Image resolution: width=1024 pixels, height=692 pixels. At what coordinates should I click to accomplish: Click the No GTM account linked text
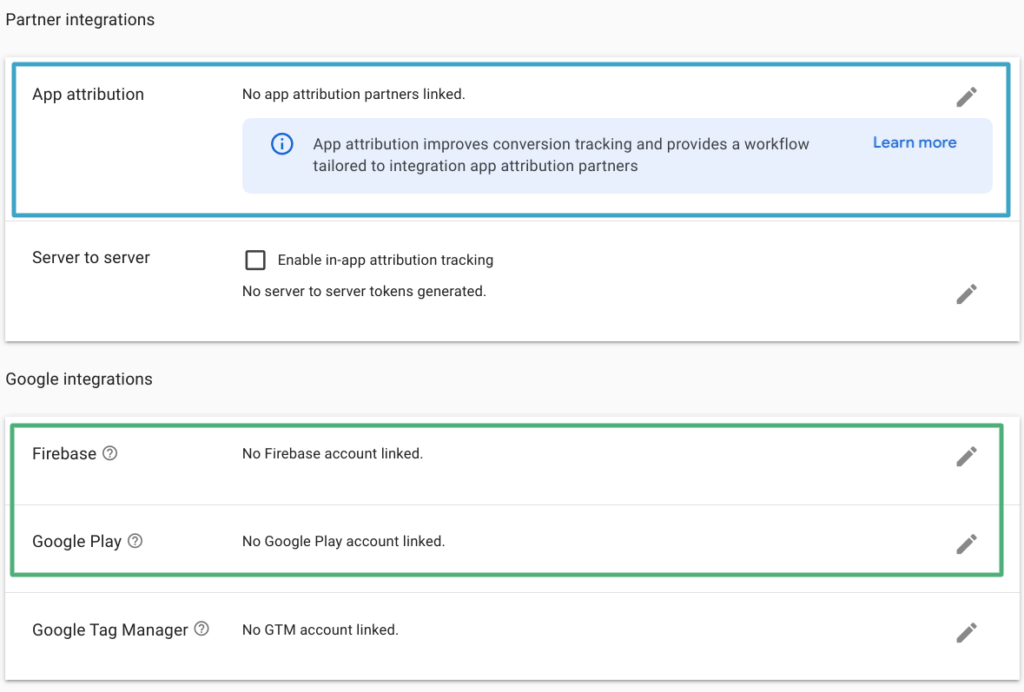pos(322,630)
